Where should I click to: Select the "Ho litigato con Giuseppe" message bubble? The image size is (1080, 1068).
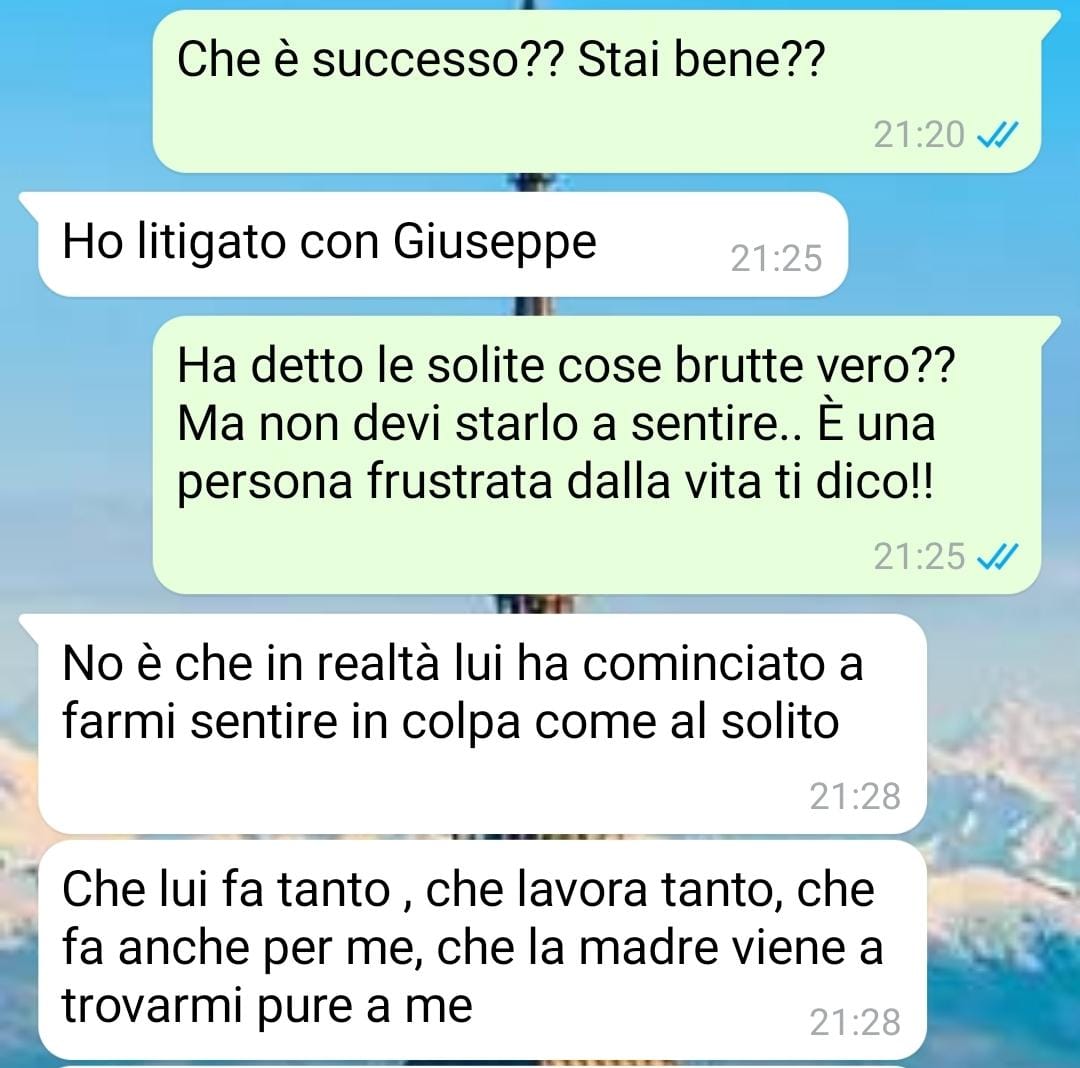coord(443,244)
